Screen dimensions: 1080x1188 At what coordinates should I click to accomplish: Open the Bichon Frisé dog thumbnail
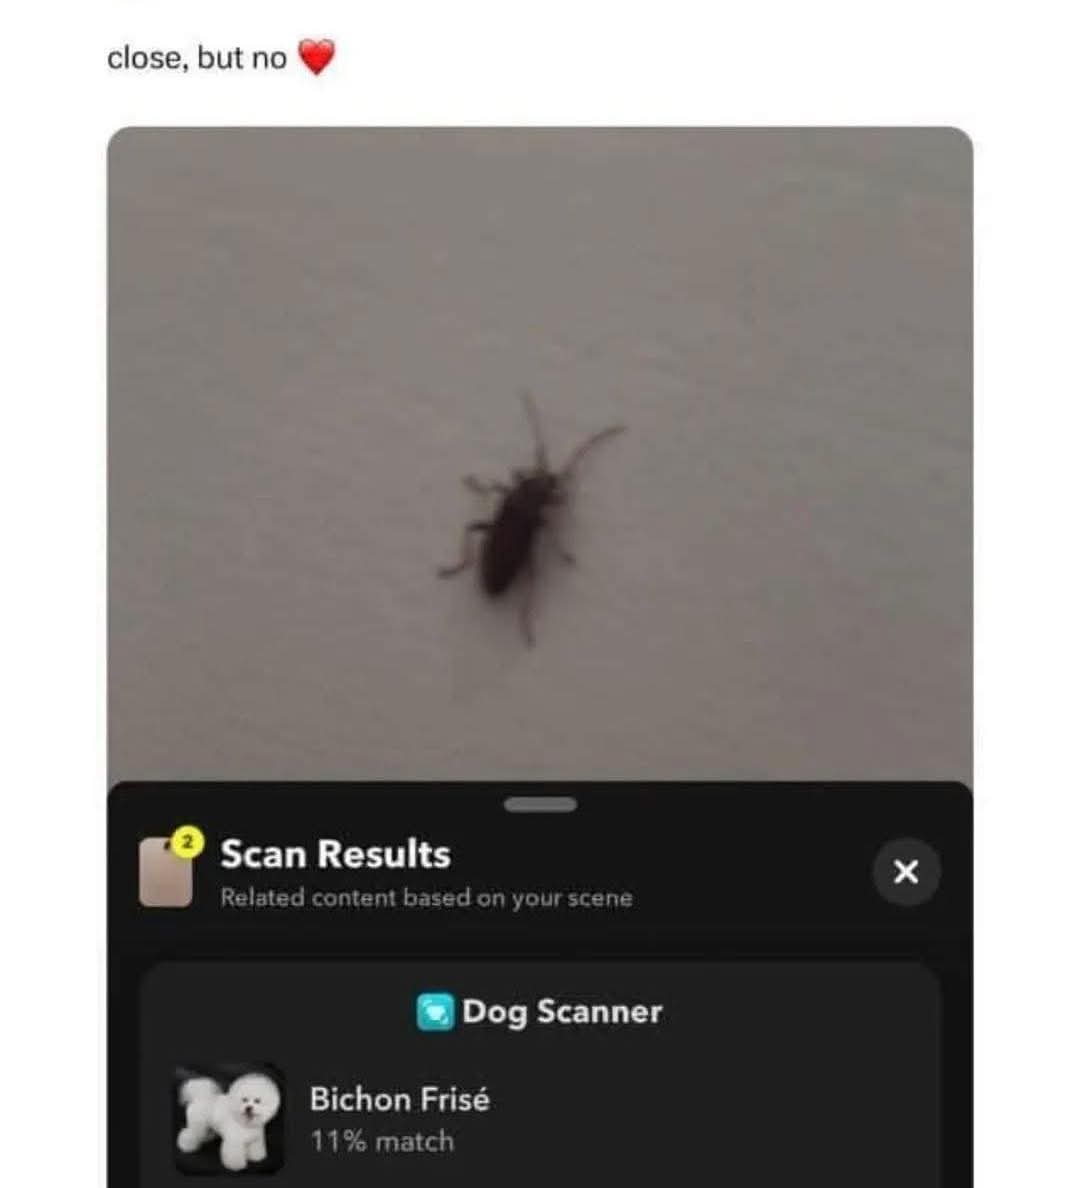pyautogui.click(x=230, y=1118)
